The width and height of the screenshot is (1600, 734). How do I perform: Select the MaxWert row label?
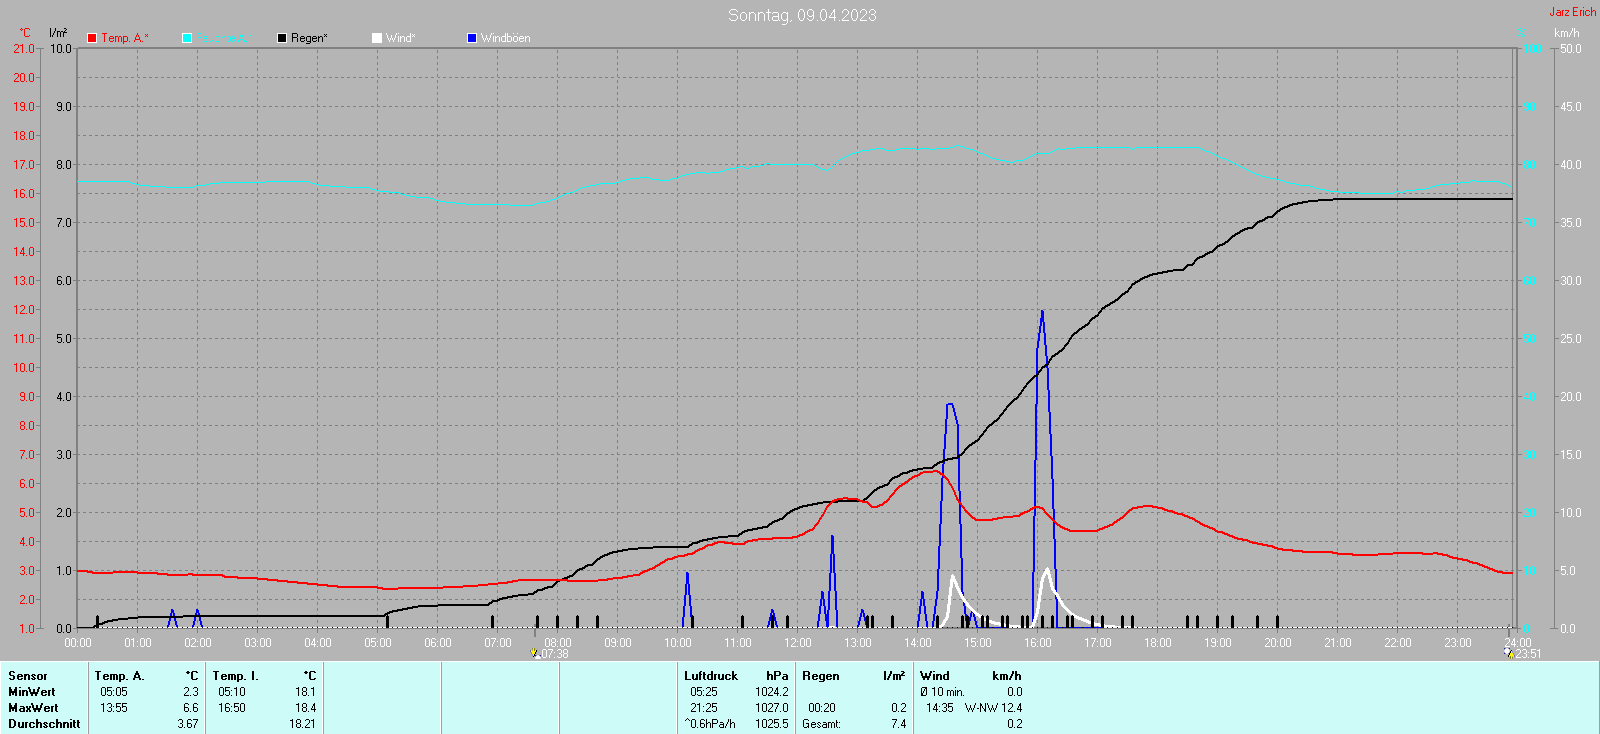(33, 708)
